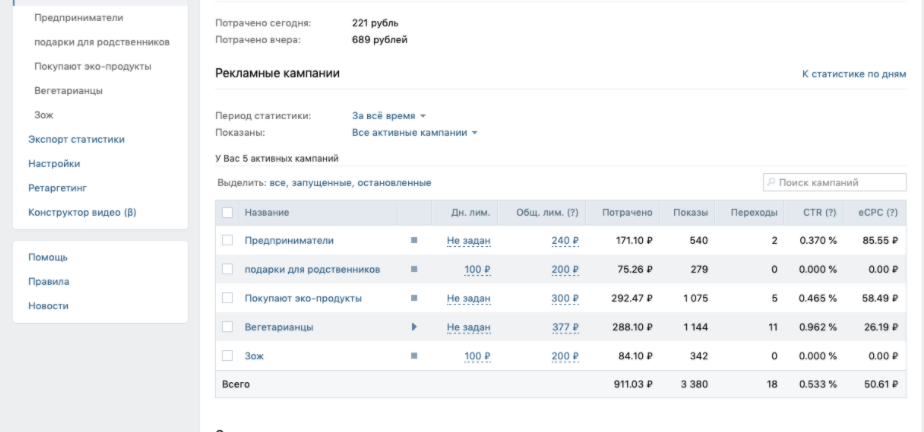Screen dimensions: 924x432
Task: Sort table by CTR (?) column header
Action: [820, 213]
